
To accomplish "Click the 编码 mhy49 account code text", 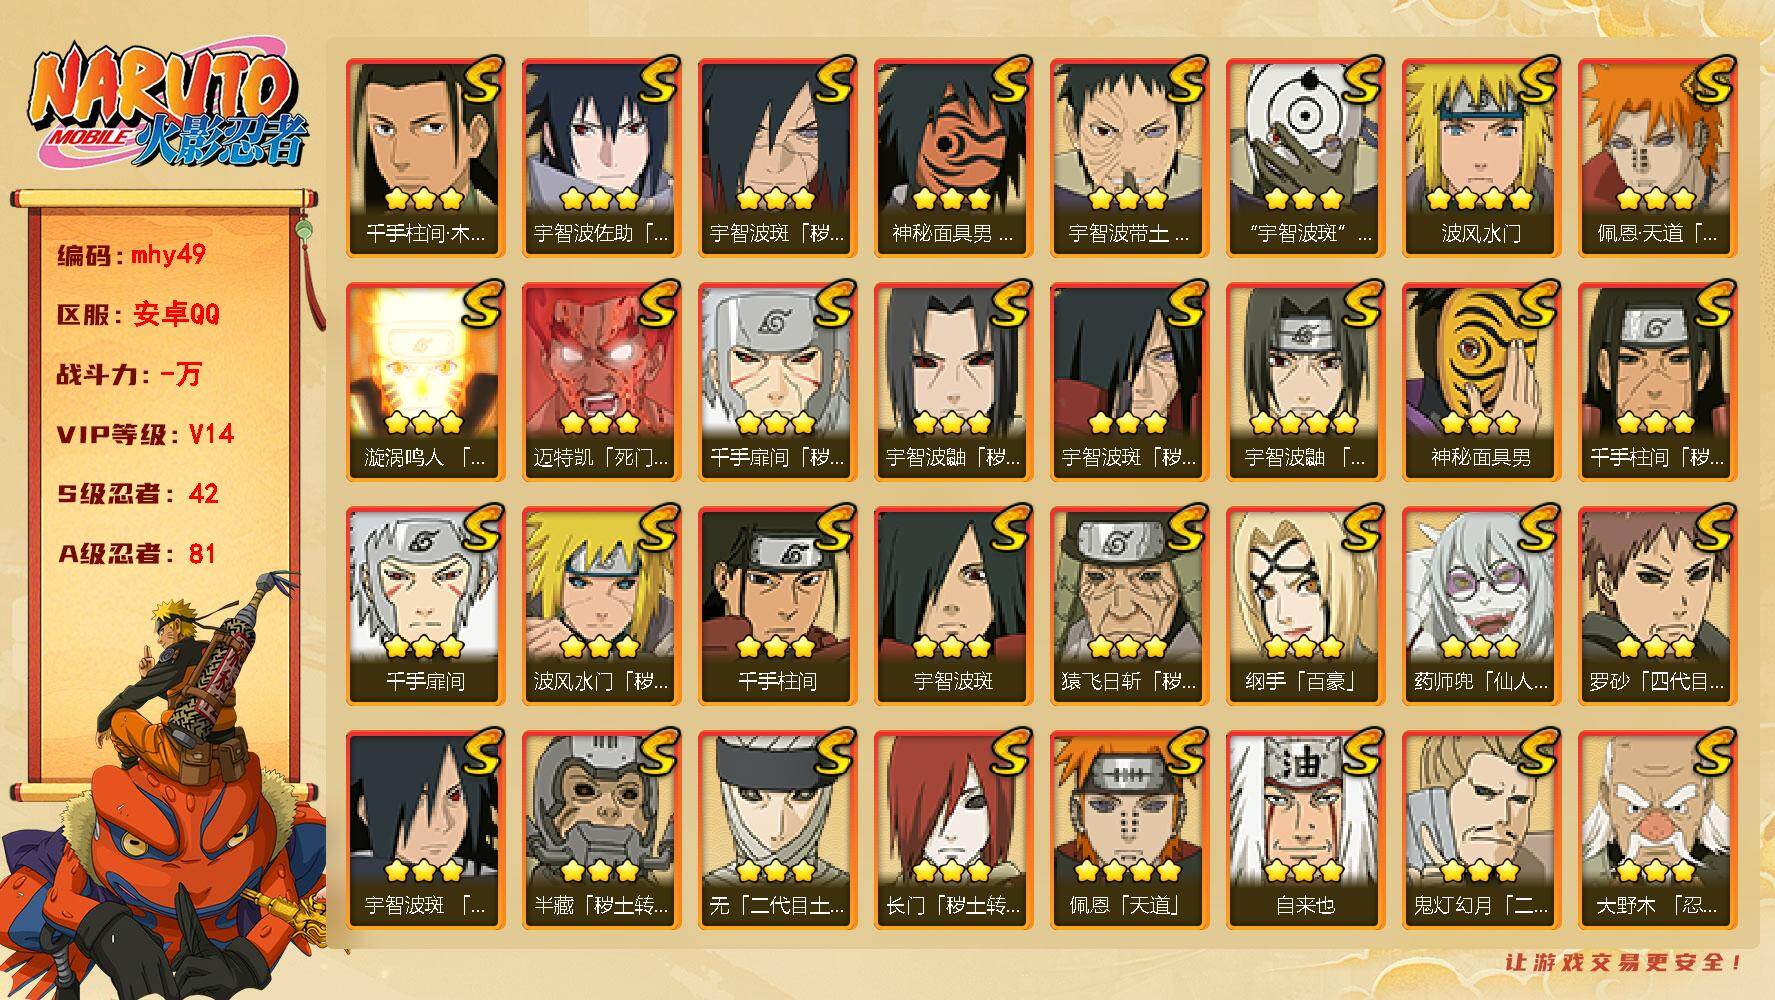I will pos(131,255).
